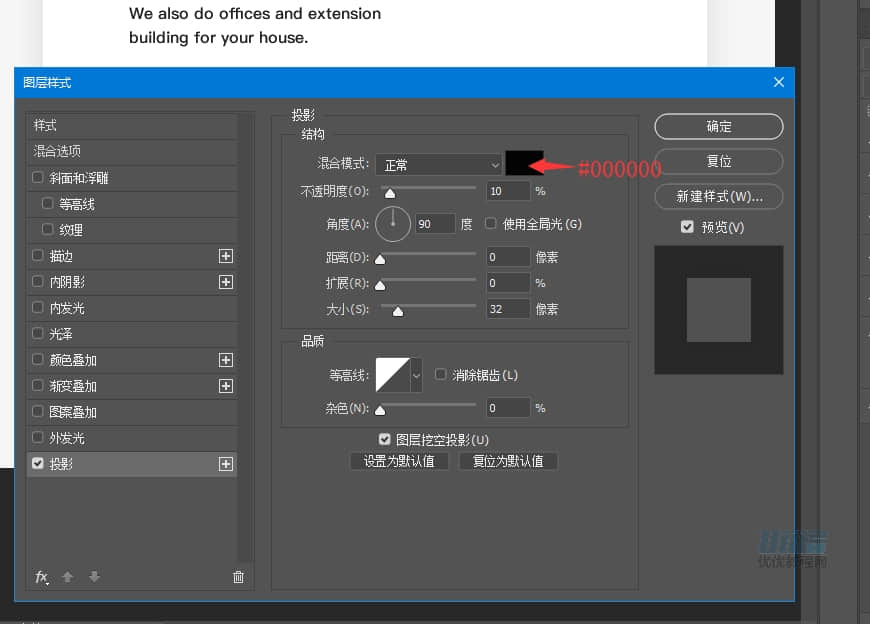Viewport: 870px width, 624px height.
Task: Click the 不透明度 value field
Action: coord(508,191)
